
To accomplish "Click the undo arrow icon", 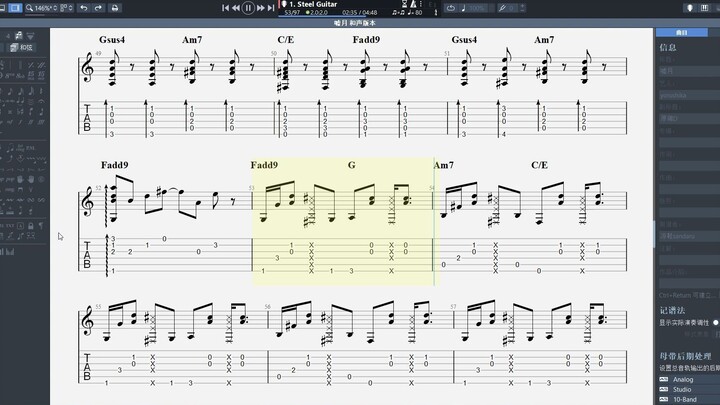I will pyautogui.click(x=82, y=8).
